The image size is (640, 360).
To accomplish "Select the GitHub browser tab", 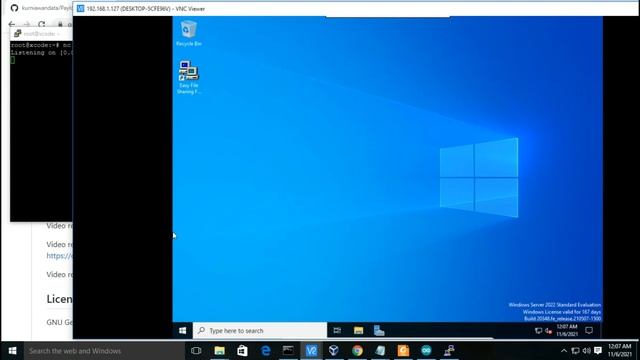I will click(x=40, y=8).
